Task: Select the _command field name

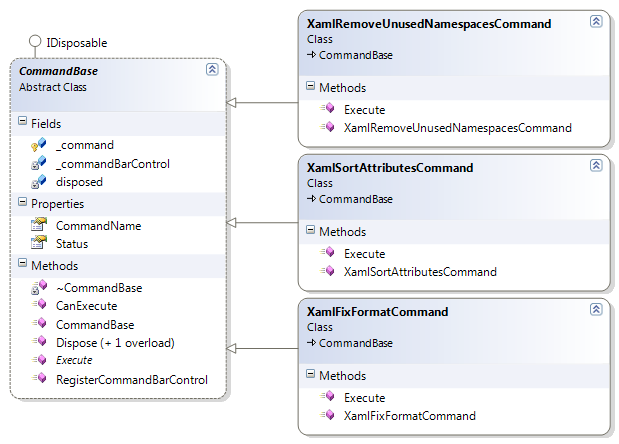Action: tap(85, 145)
